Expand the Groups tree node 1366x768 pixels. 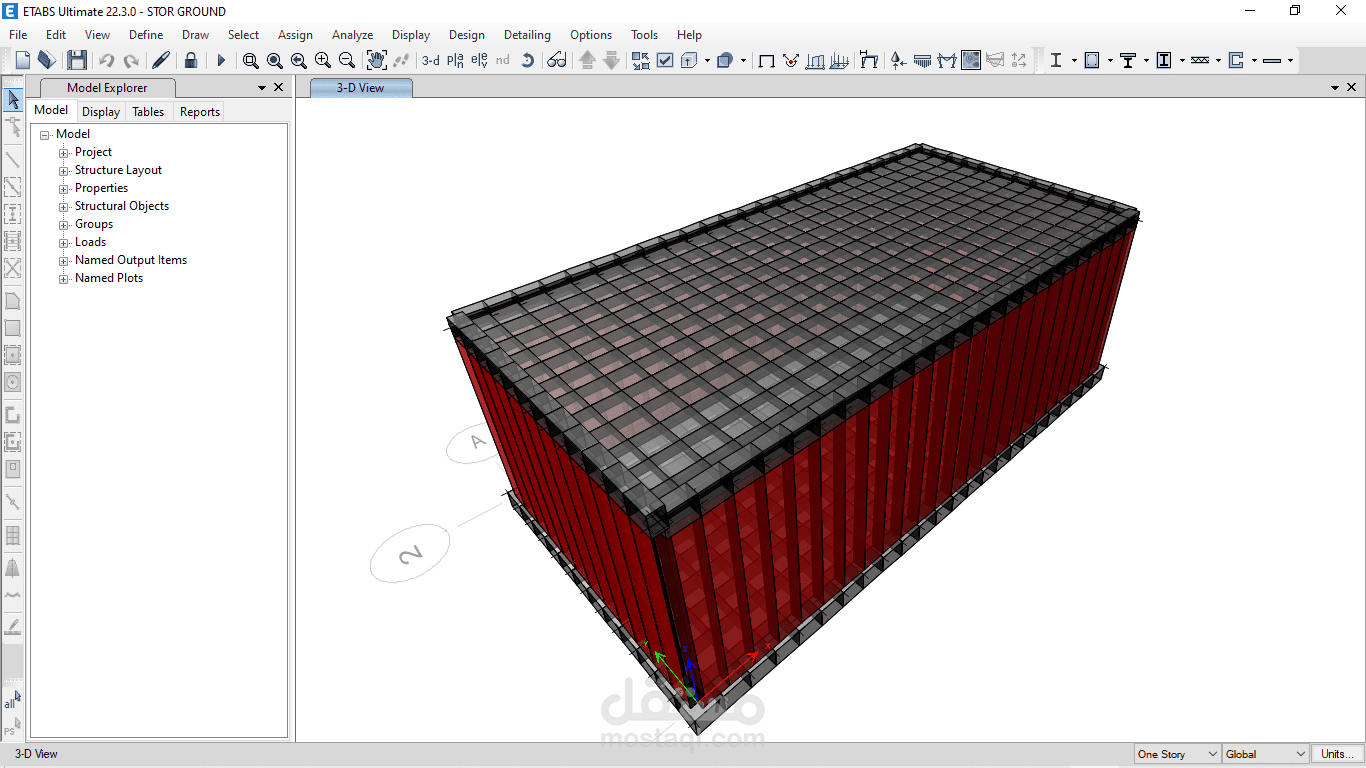(x=64, y=225)
